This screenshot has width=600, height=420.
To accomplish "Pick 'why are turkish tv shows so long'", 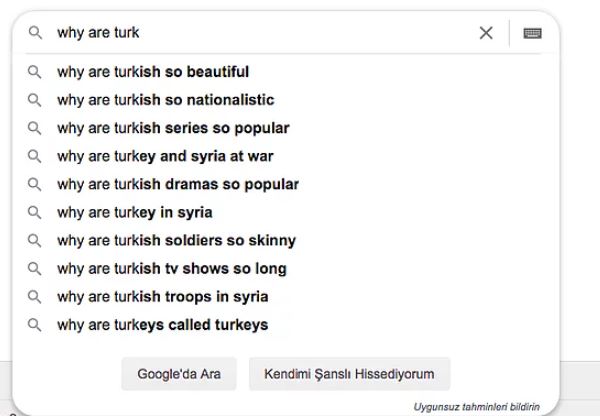I will (x=172, y=268).
